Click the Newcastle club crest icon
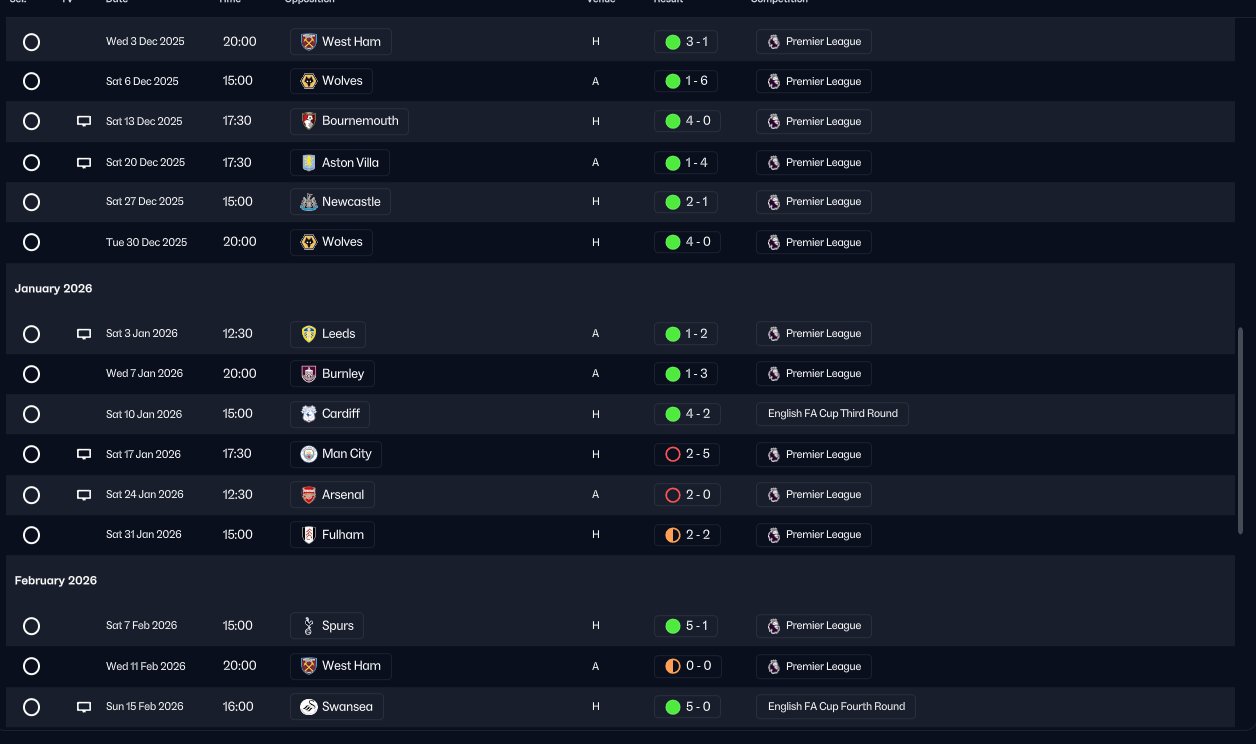The height and width of the screenshot is (744, 1256). [x=308, y=202]
